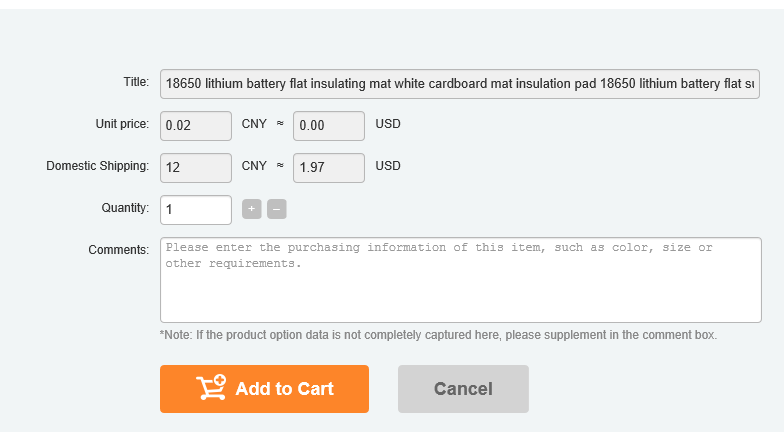Viewport: 784px width, 432px height.
Task: Click the Comments label
Action: (x=119, y=249)
